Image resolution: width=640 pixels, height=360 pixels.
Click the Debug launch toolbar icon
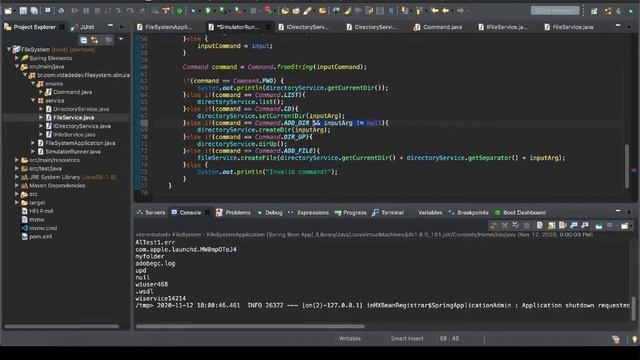click(194, 11)
